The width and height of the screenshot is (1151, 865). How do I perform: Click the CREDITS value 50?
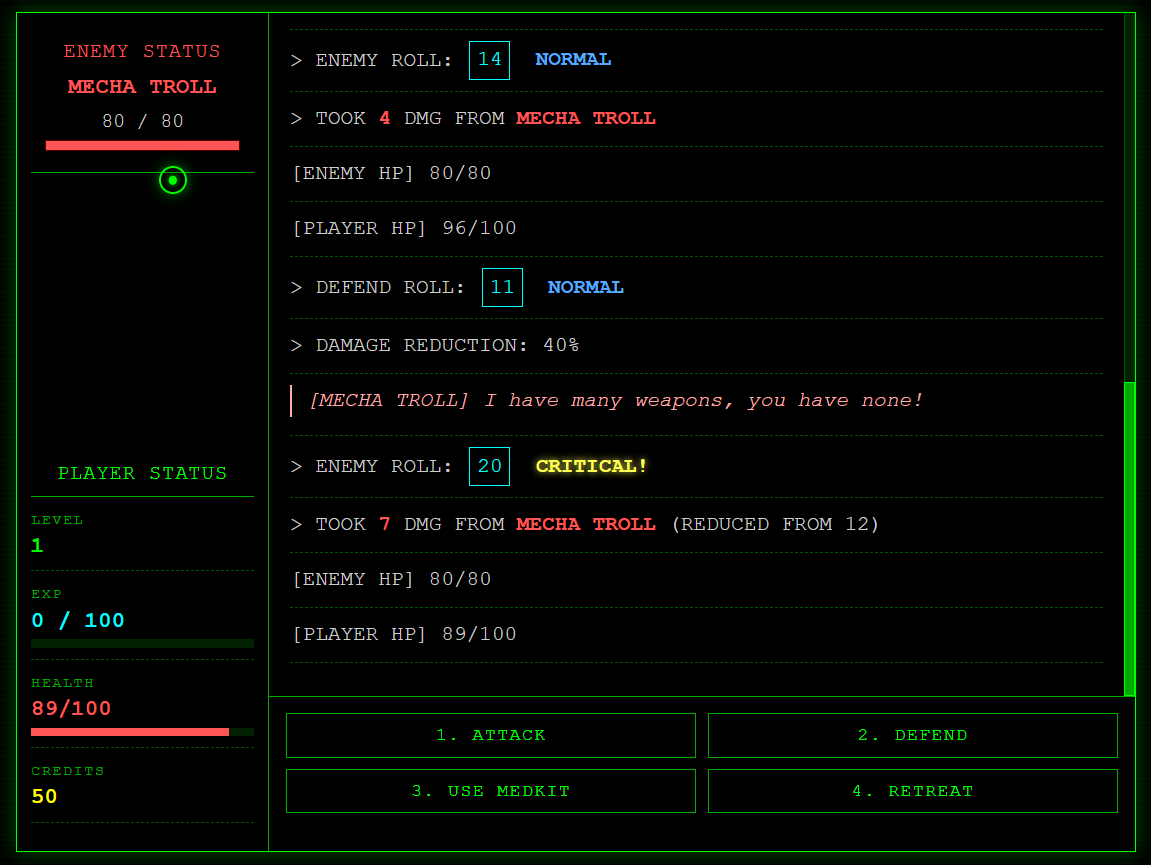pyautogui.click(x=44, y=797)
